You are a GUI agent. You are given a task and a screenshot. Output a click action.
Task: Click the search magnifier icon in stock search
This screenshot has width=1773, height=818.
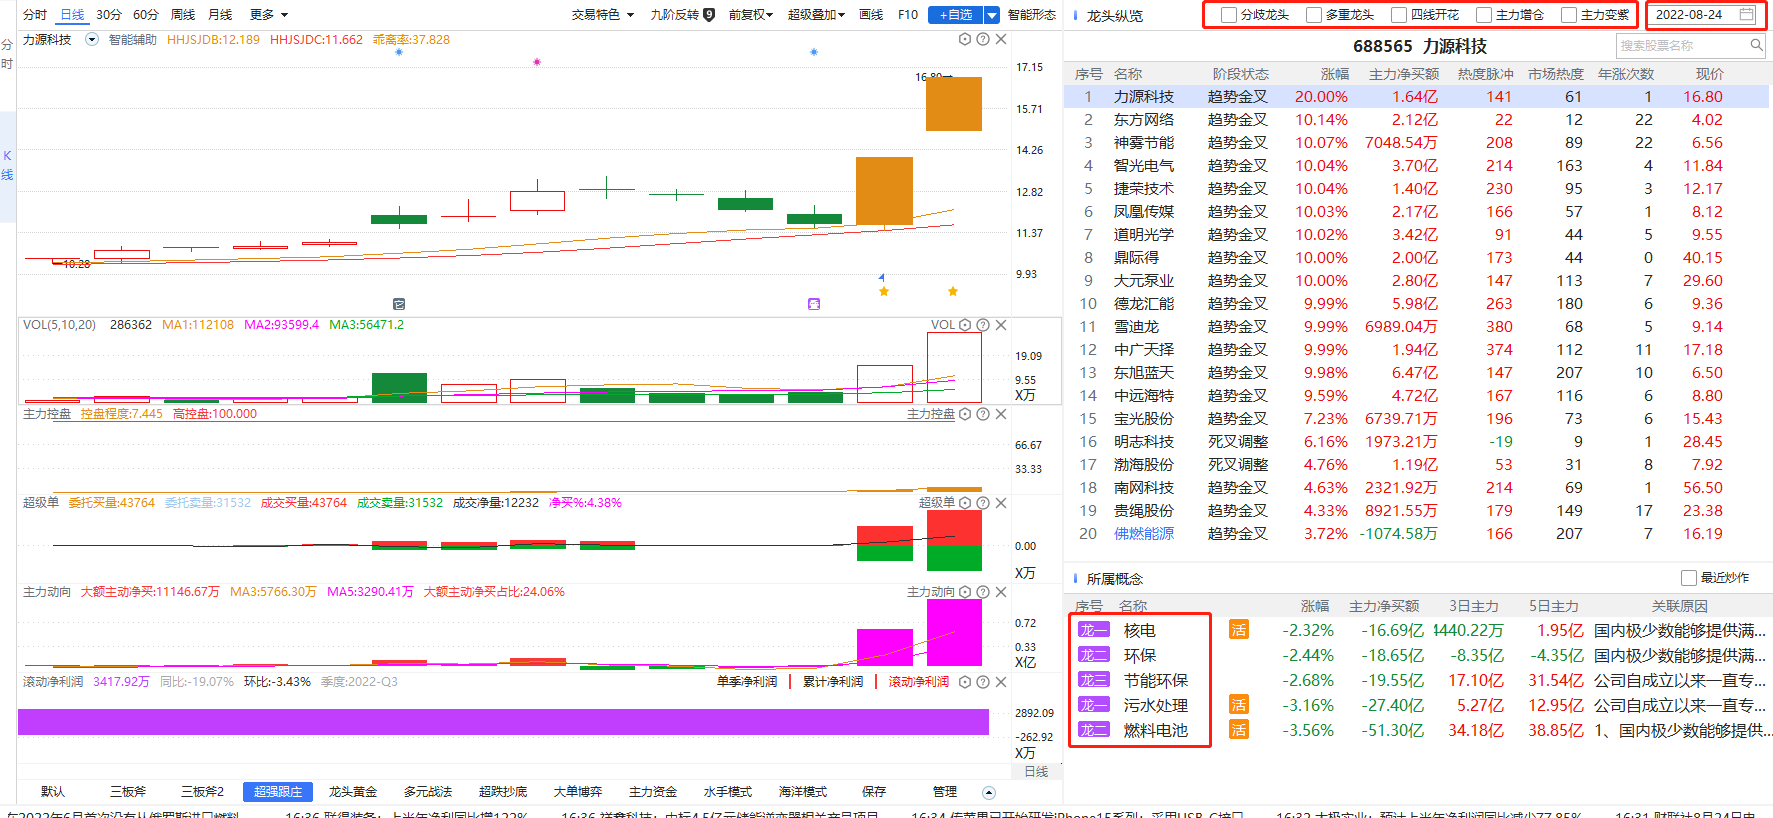(x=1756, y=45)
